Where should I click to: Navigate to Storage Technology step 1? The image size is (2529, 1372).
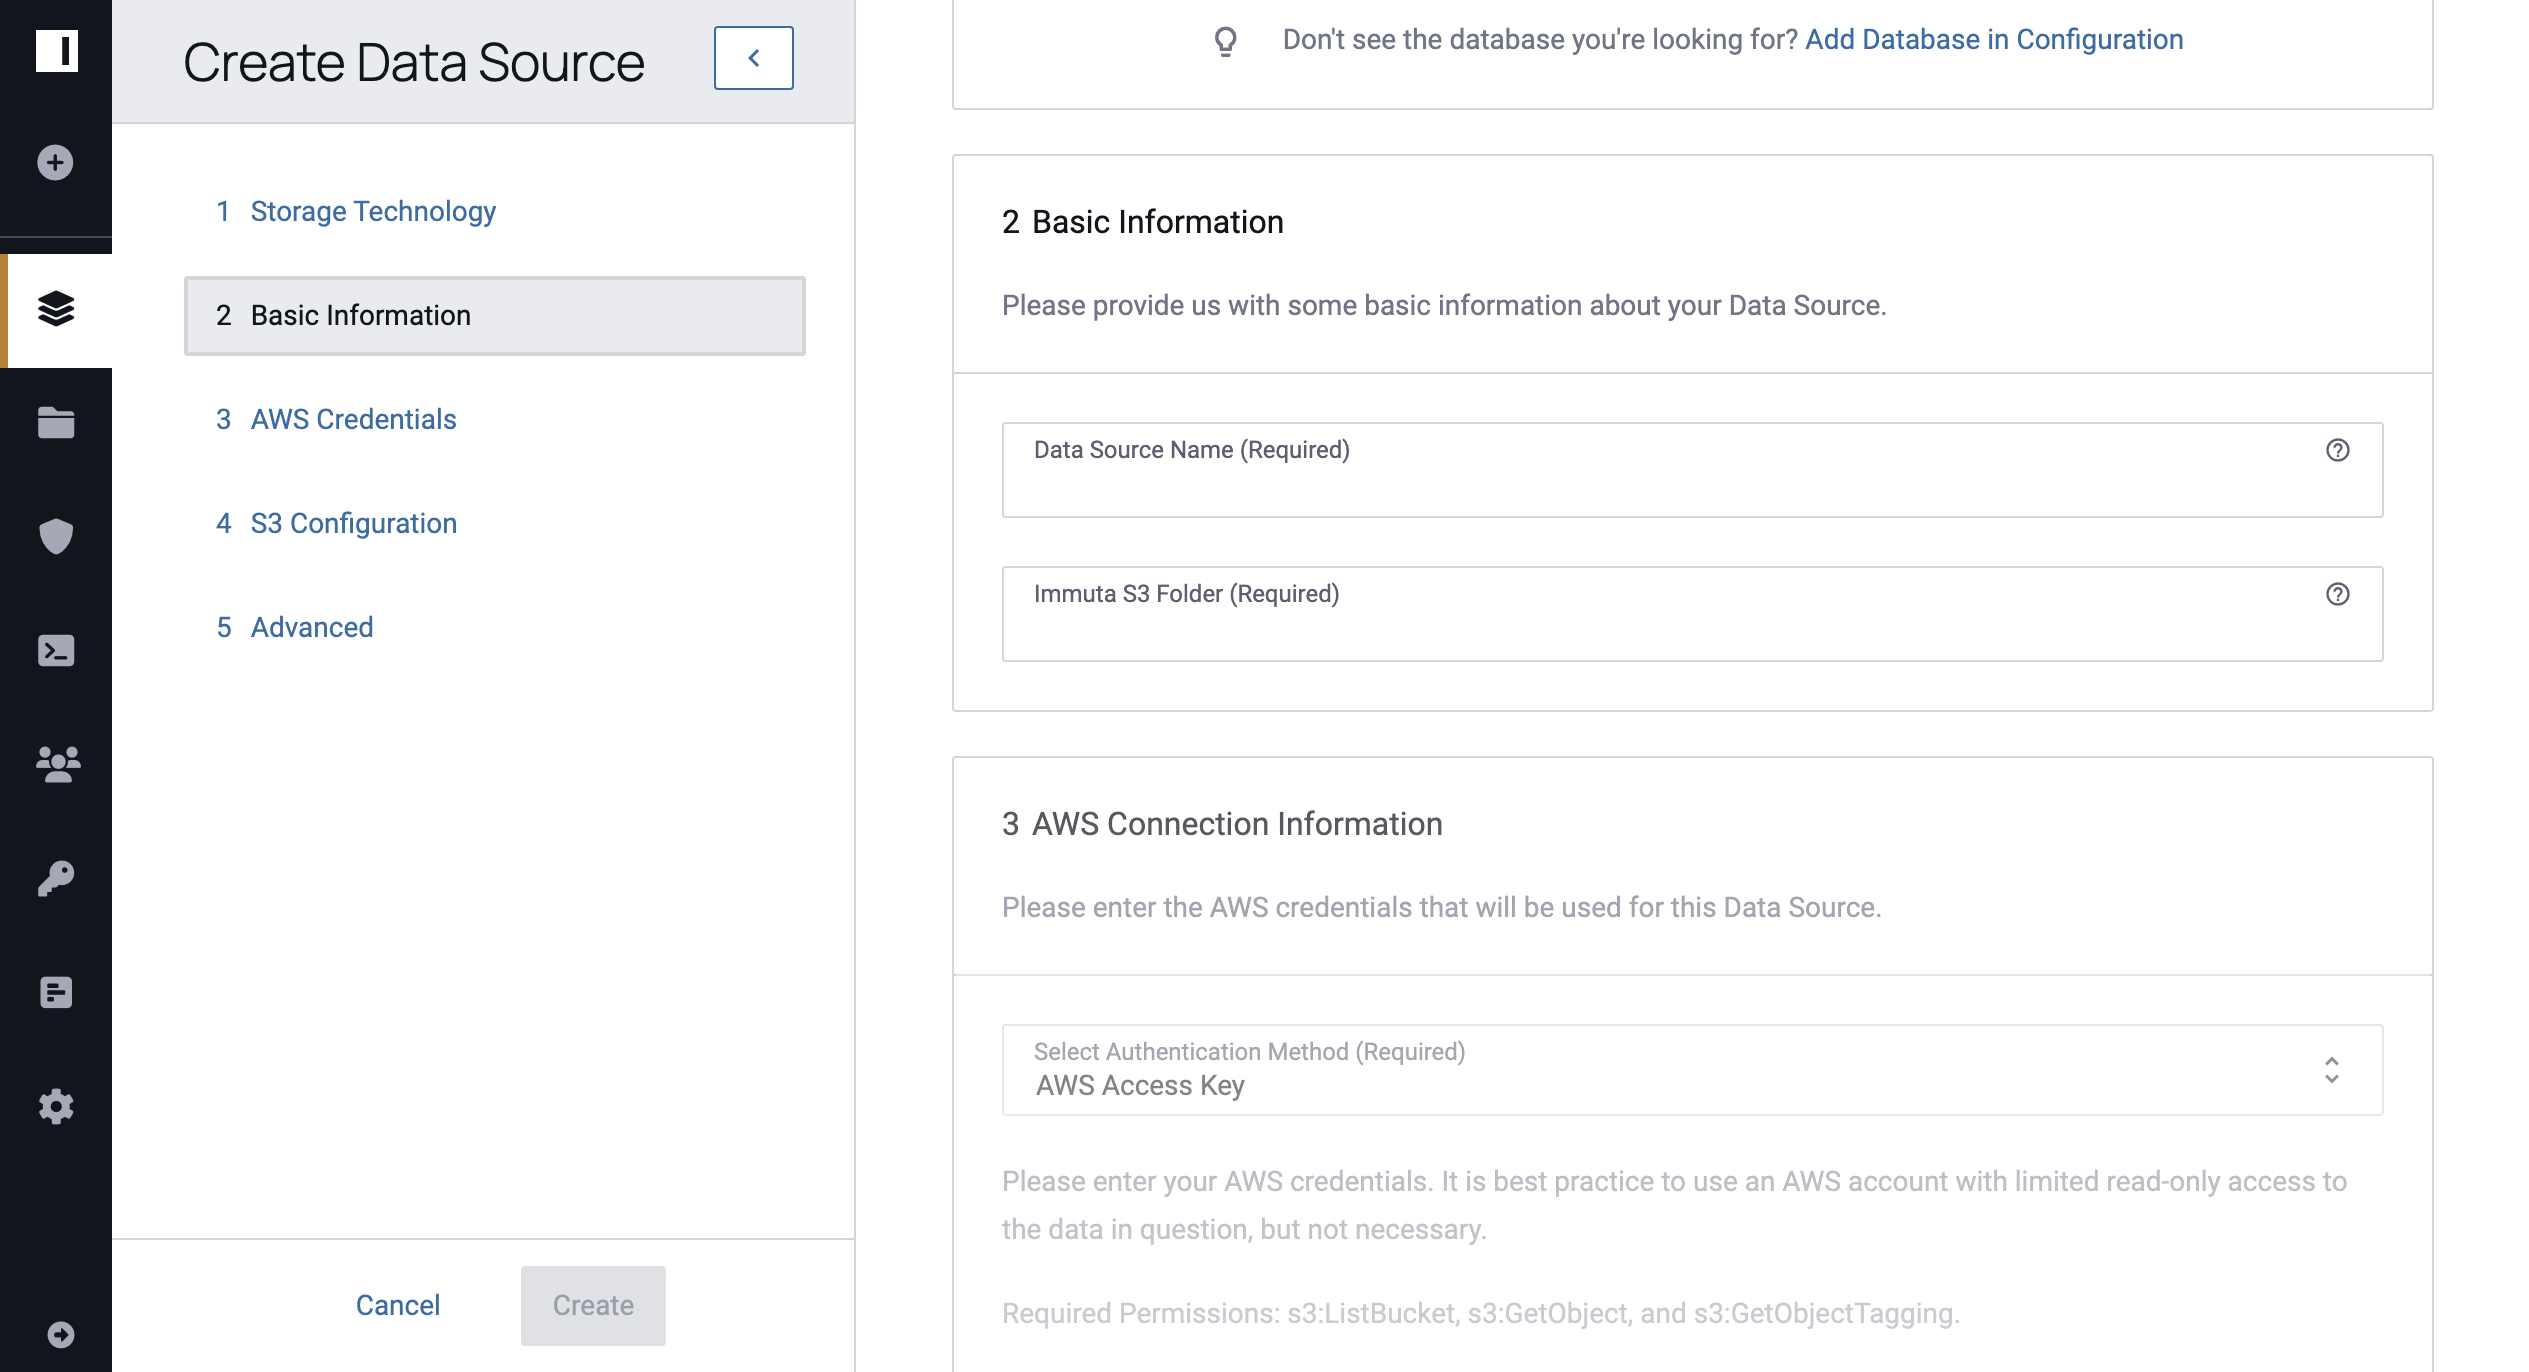click(x=373, y=210)
